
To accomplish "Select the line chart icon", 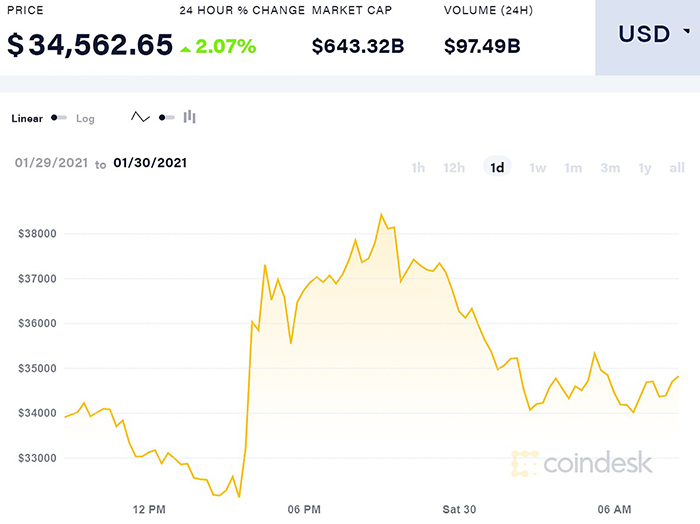I will (x=140, y=117).
